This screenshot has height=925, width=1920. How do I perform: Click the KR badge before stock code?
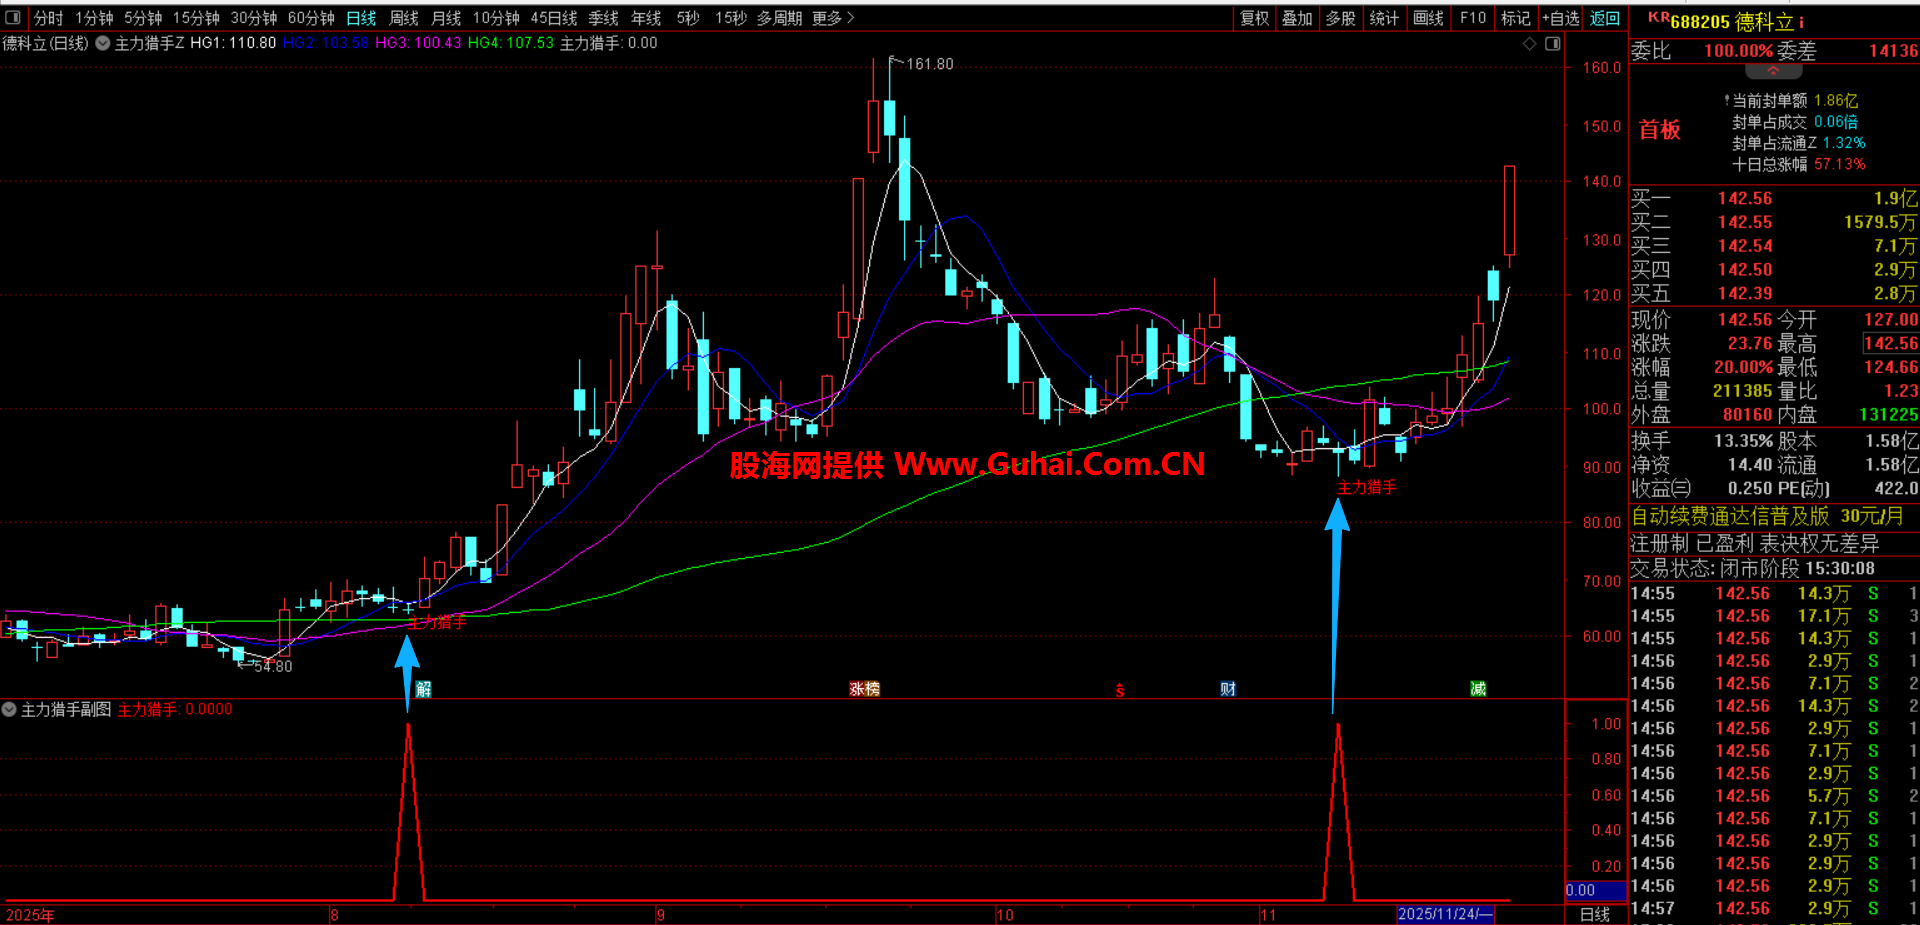1658,17
